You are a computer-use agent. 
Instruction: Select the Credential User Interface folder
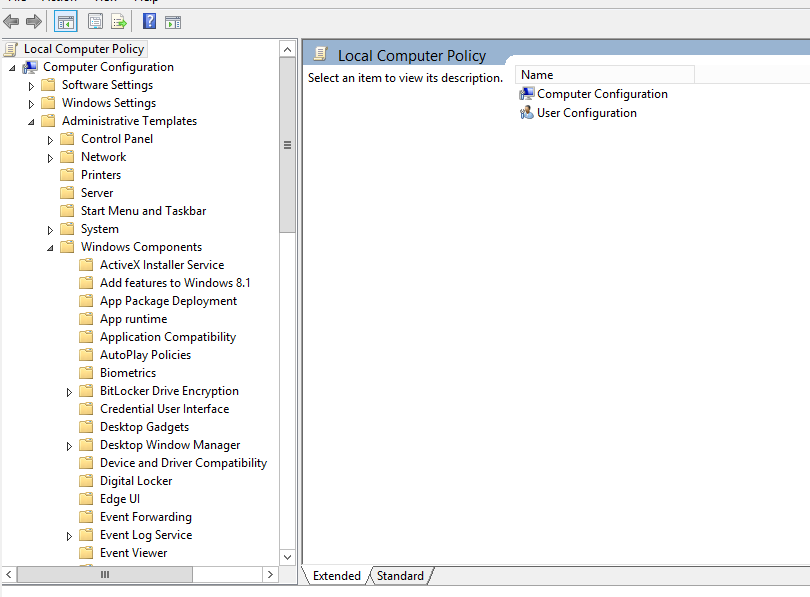[x=164, y=409]
